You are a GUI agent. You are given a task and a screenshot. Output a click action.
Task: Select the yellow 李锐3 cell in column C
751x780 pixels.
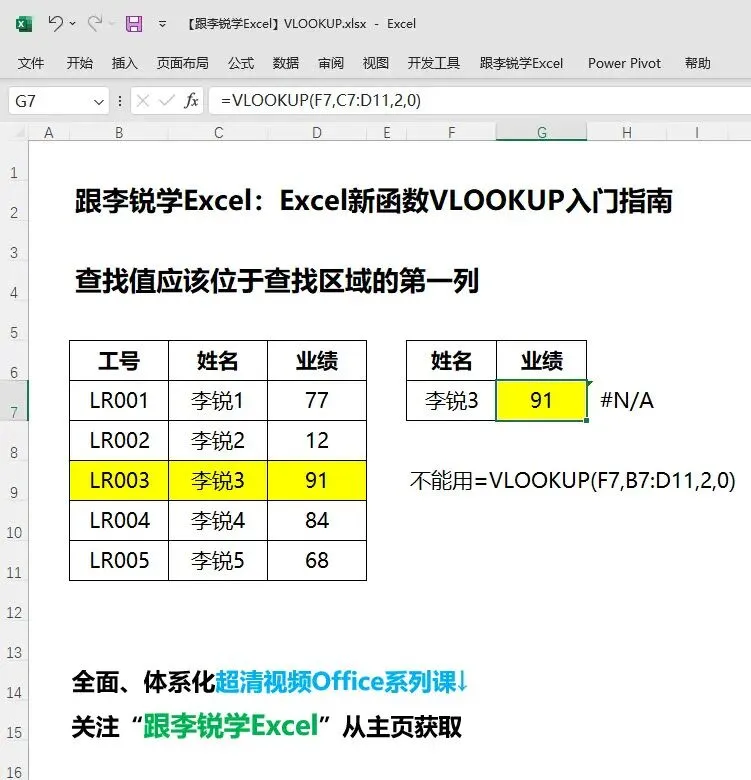click(x=218, y=481)
